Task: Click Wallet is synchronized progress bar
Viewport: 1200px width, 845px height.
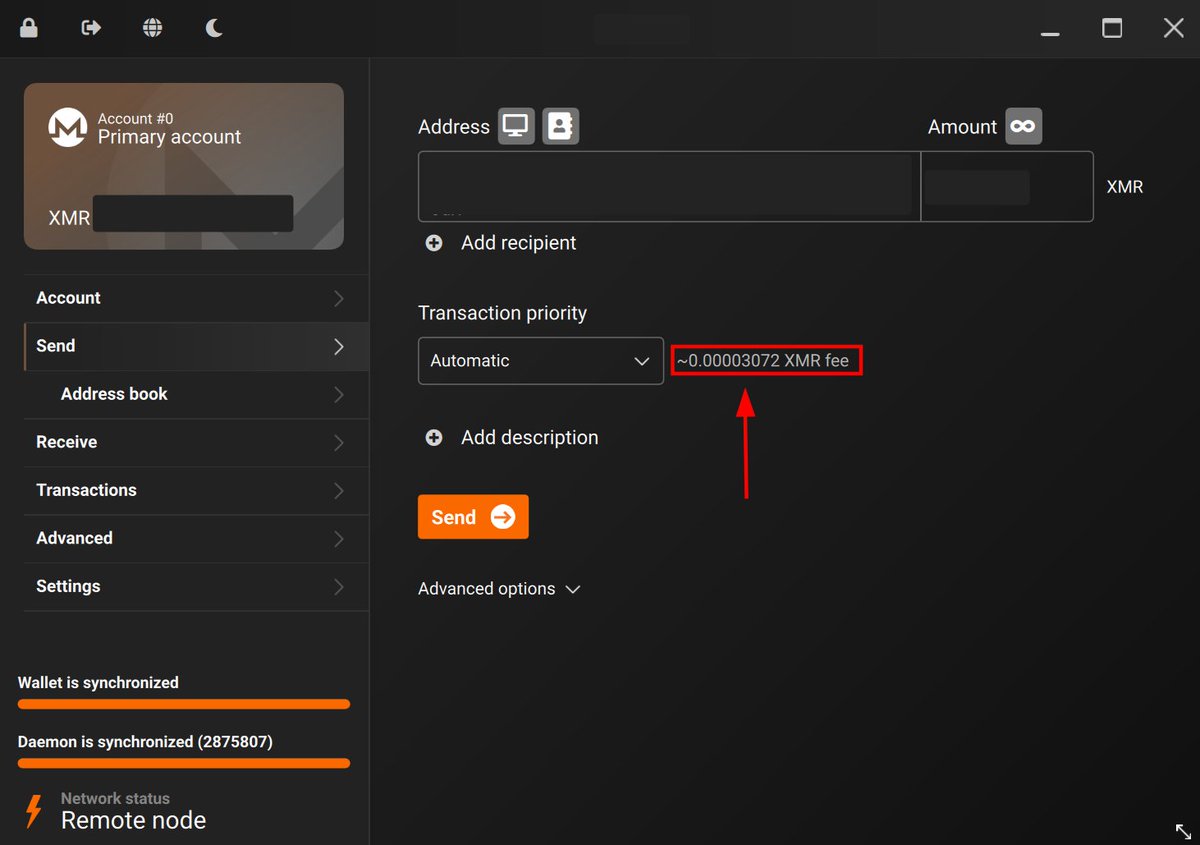Action: [184, 704]
